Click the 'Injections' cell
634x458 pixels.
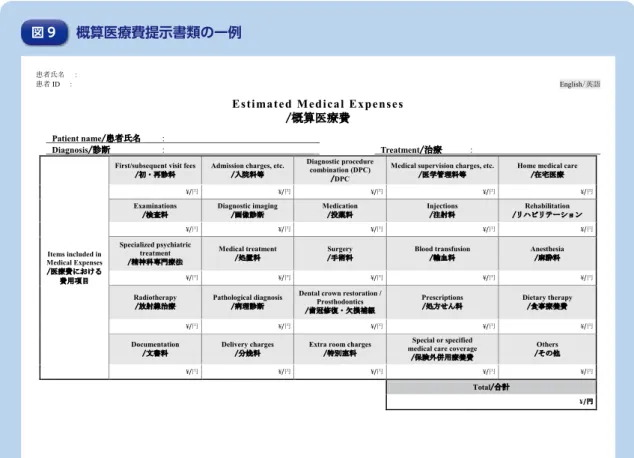coord(442,210)
